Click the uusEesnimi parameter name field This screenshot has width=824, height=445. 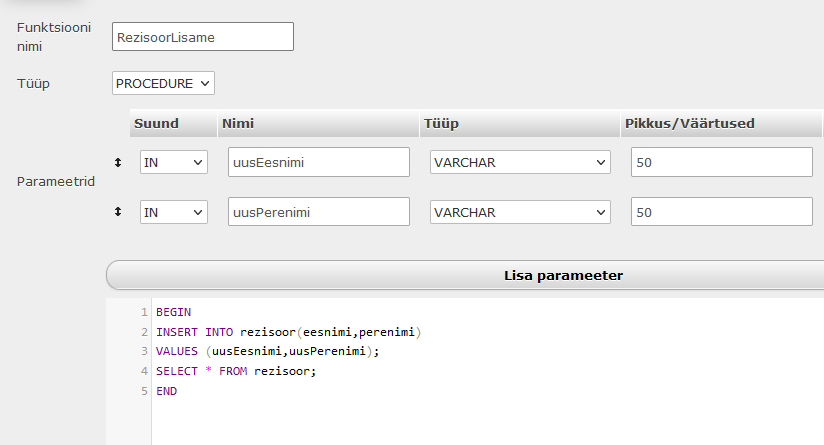pos(318,162)
